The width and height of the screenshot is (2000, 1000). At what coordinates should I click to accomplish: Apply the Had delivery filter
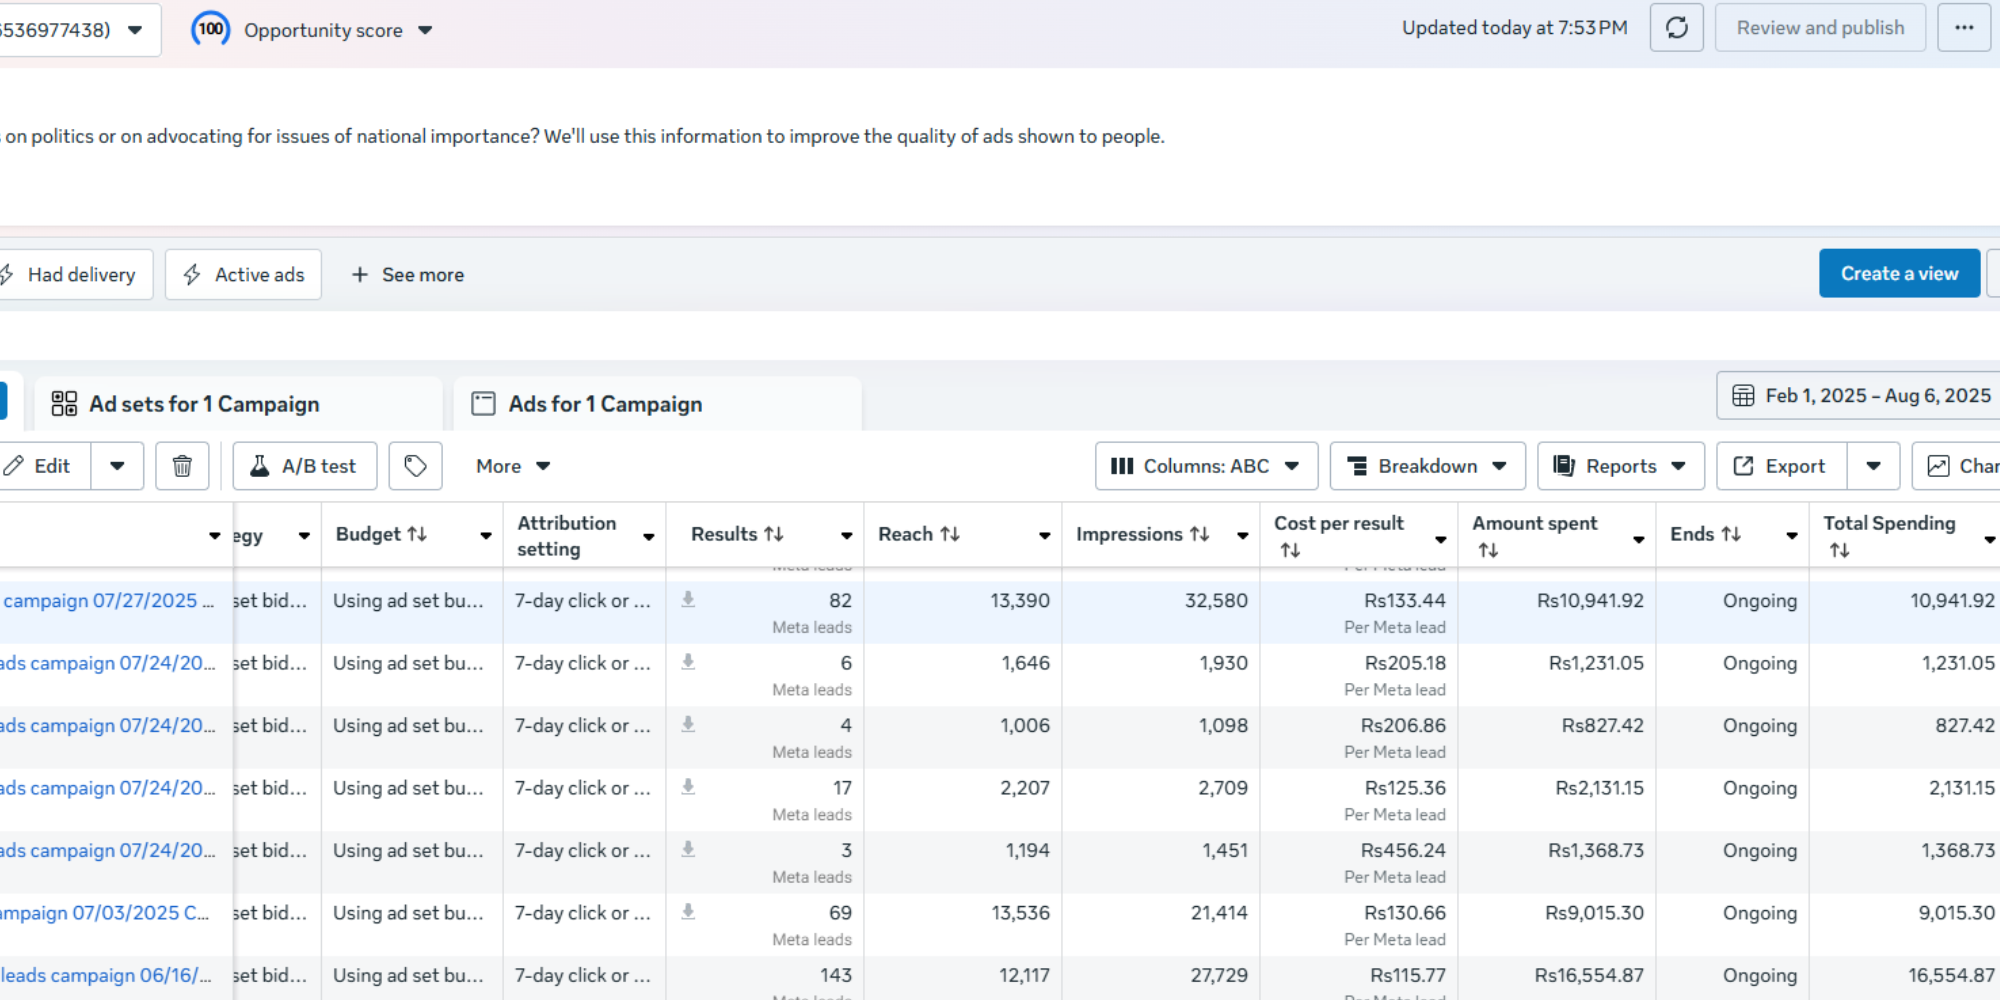coord(75,274)
